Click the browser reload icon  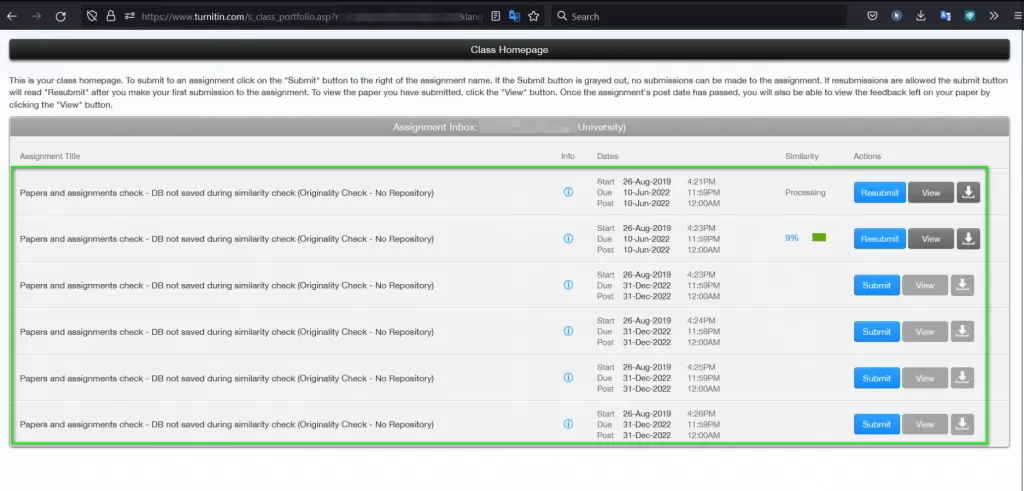click(60, 16)
